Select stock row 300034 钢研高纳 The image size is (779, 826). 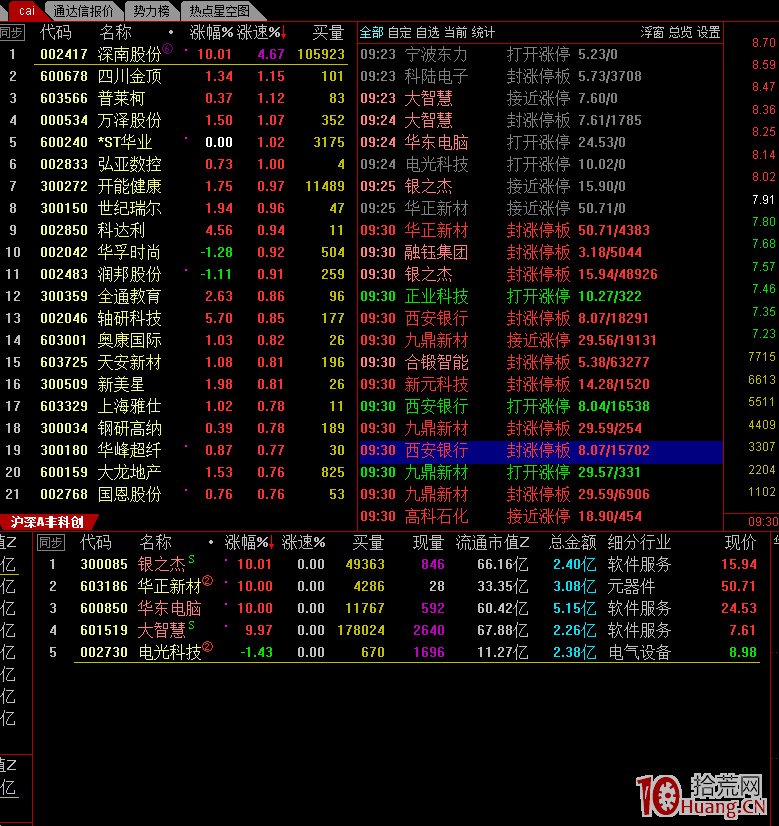click(174, 428)
